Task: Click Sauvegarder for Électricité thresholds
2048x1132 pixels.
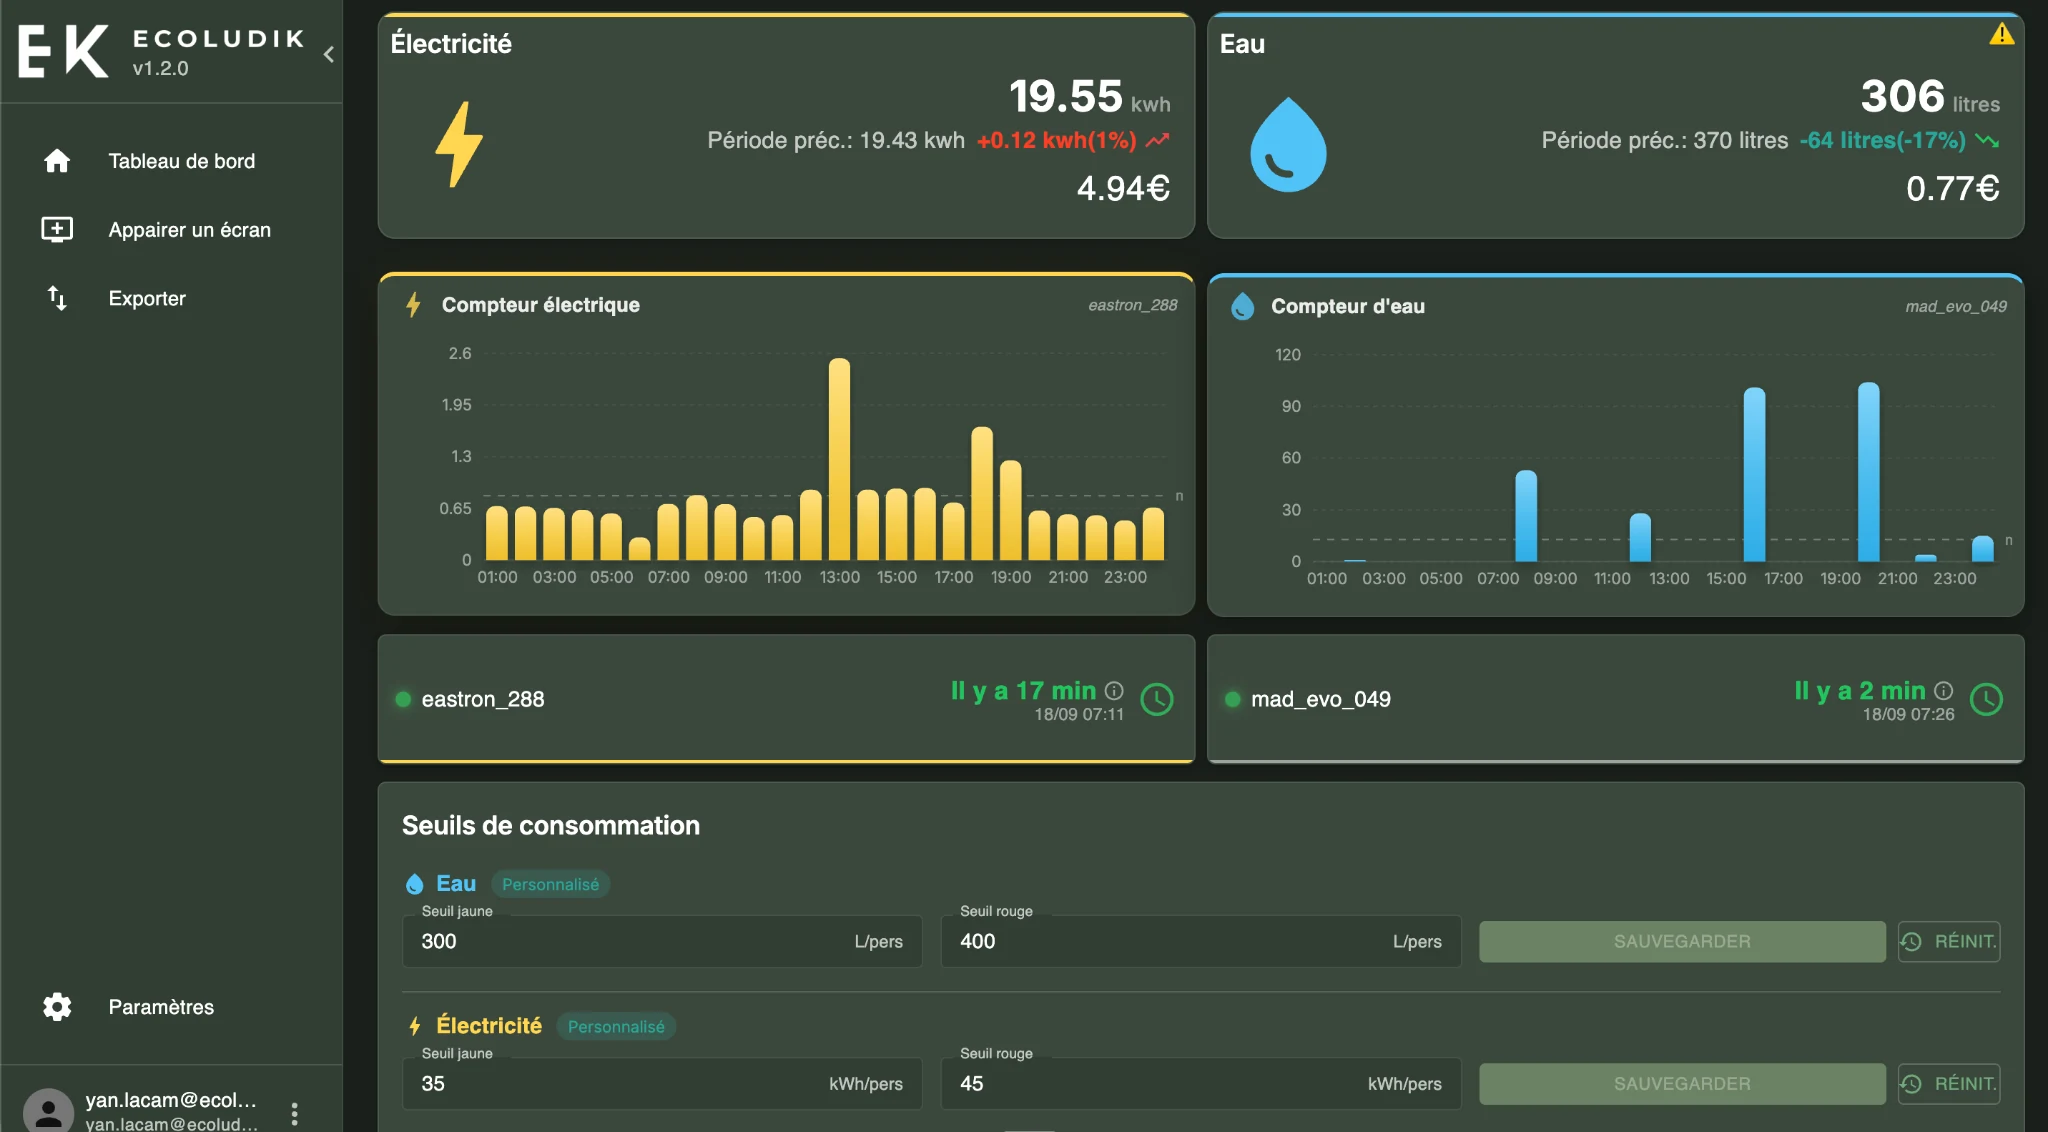Action: 1682,1083
